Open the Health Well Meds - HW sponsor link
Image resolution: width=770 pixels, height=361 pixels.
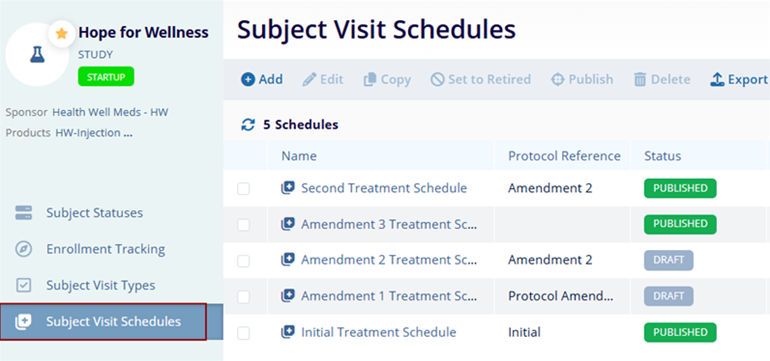coord(110,112)
